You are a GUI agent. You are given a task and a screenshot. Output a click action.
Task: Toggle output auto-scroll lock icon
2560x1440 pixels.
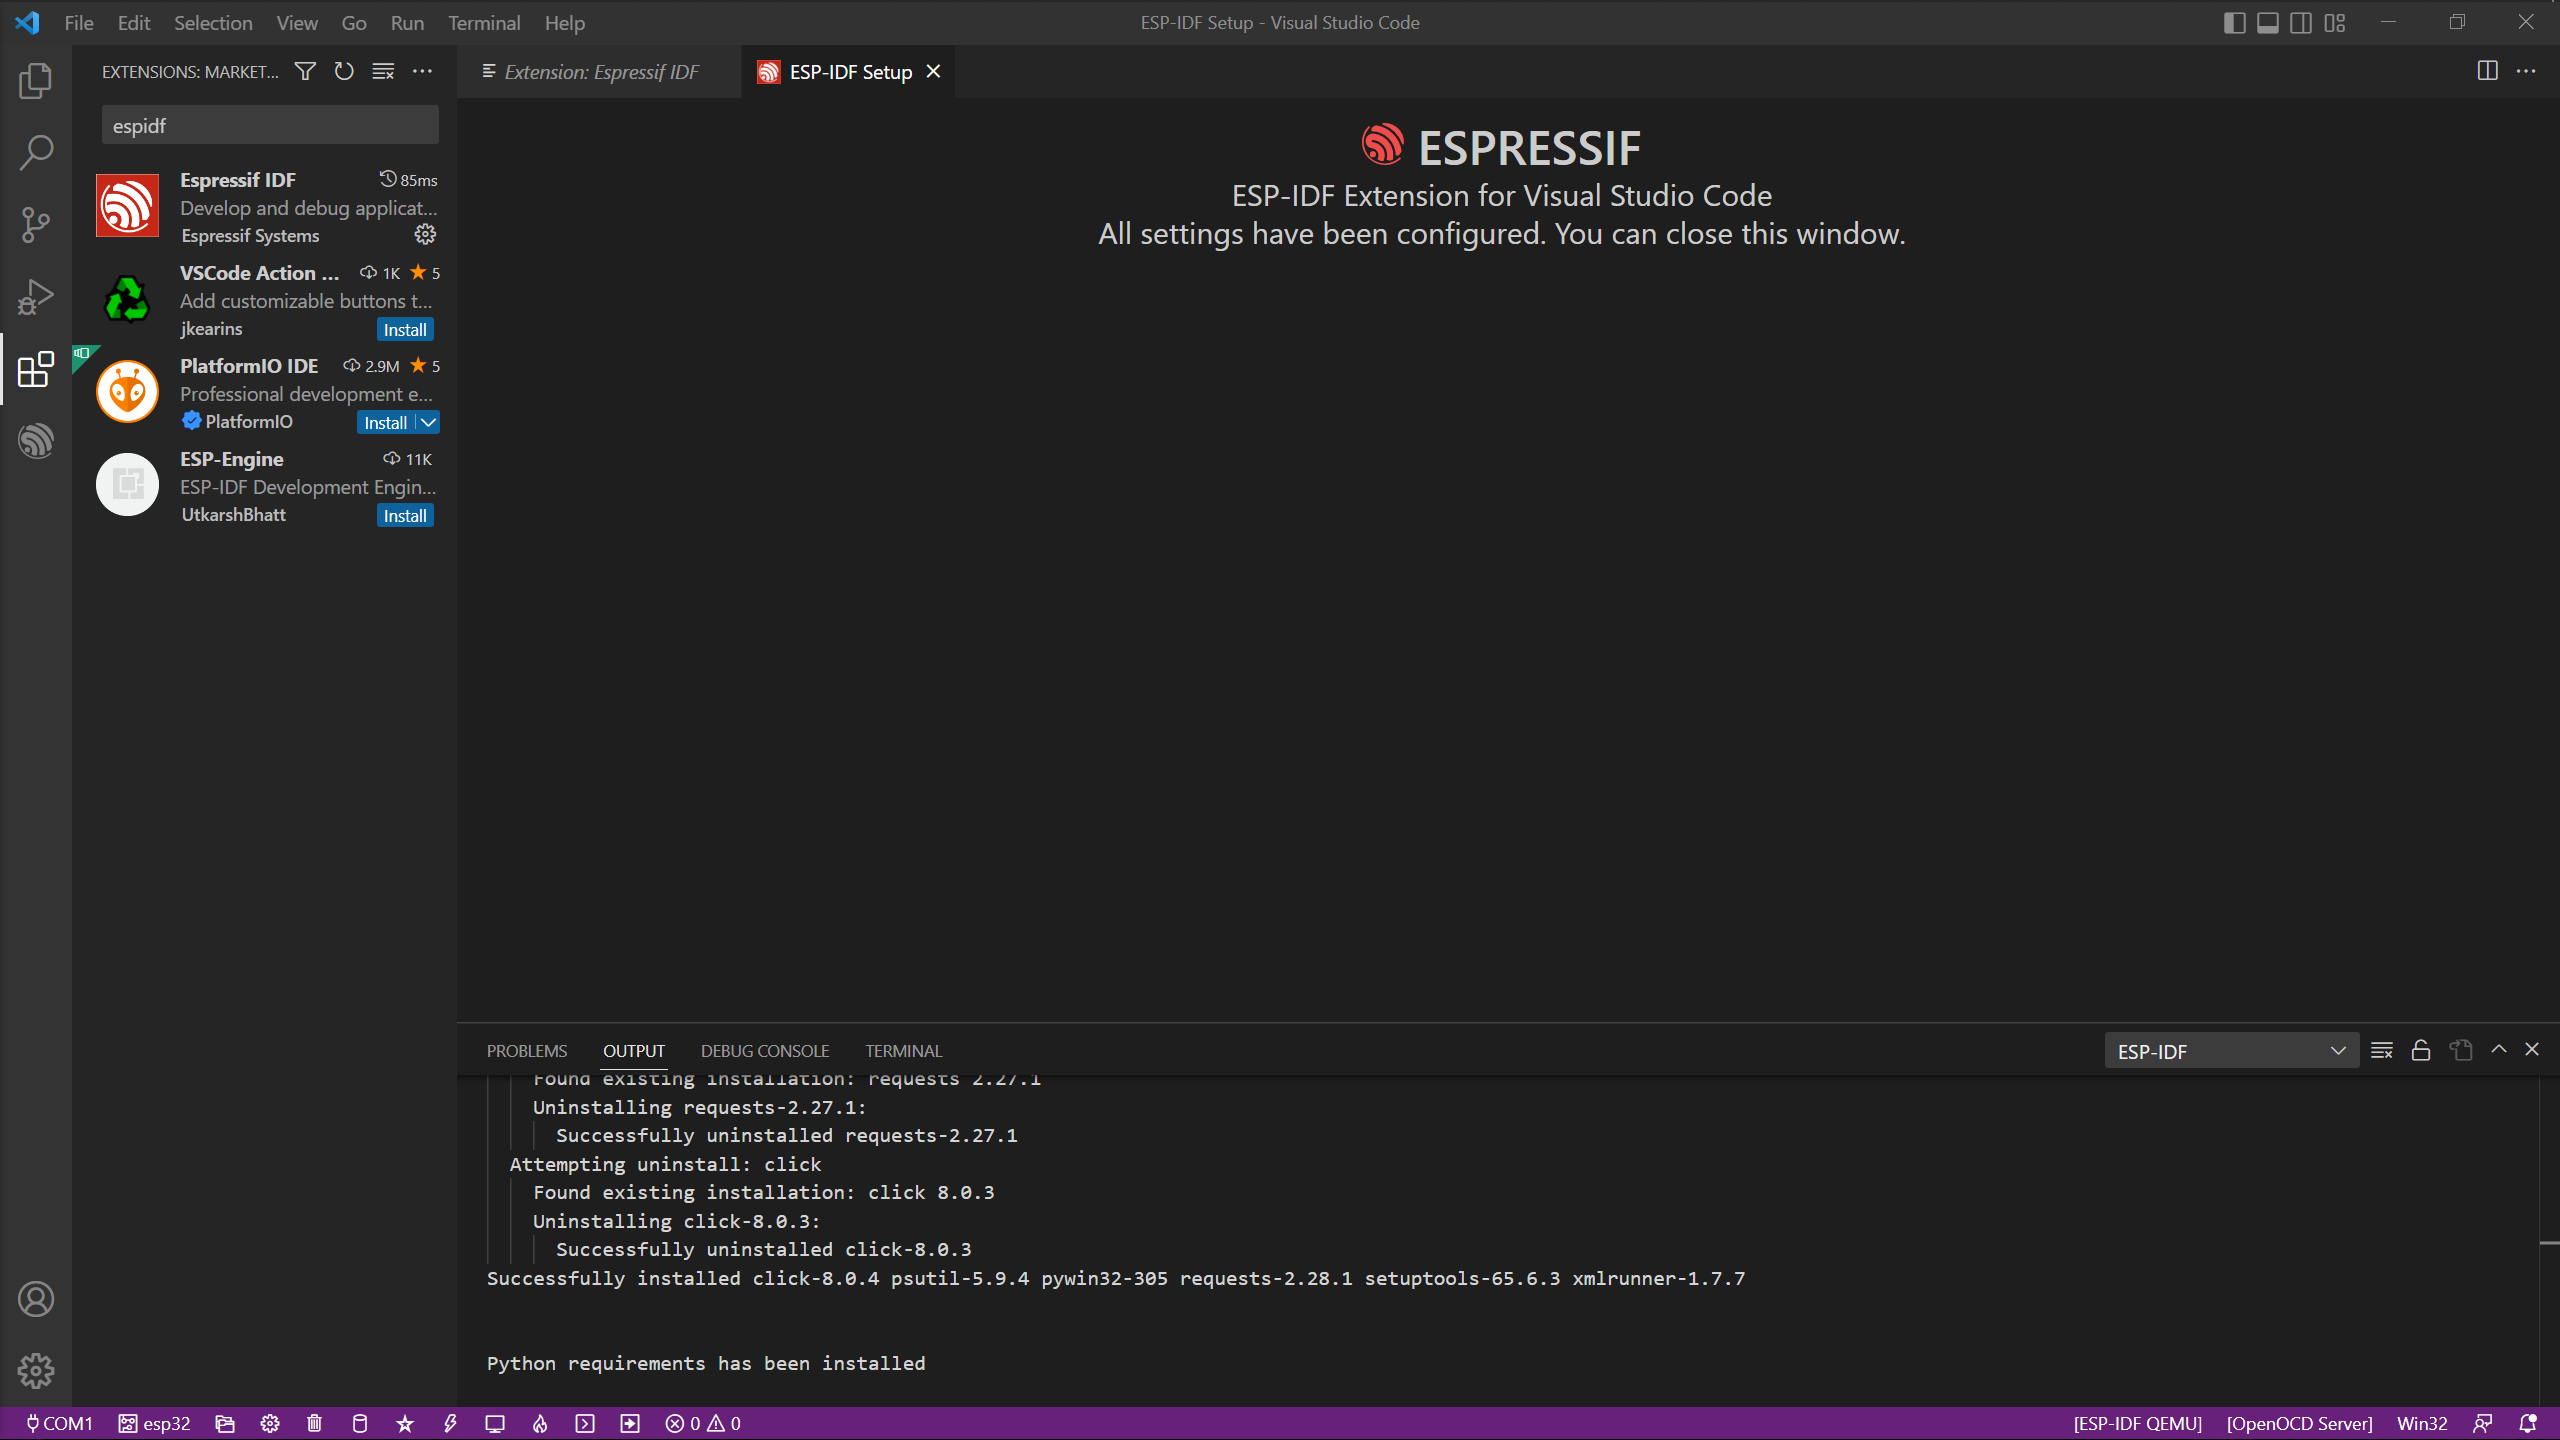coord(2421,1050)
